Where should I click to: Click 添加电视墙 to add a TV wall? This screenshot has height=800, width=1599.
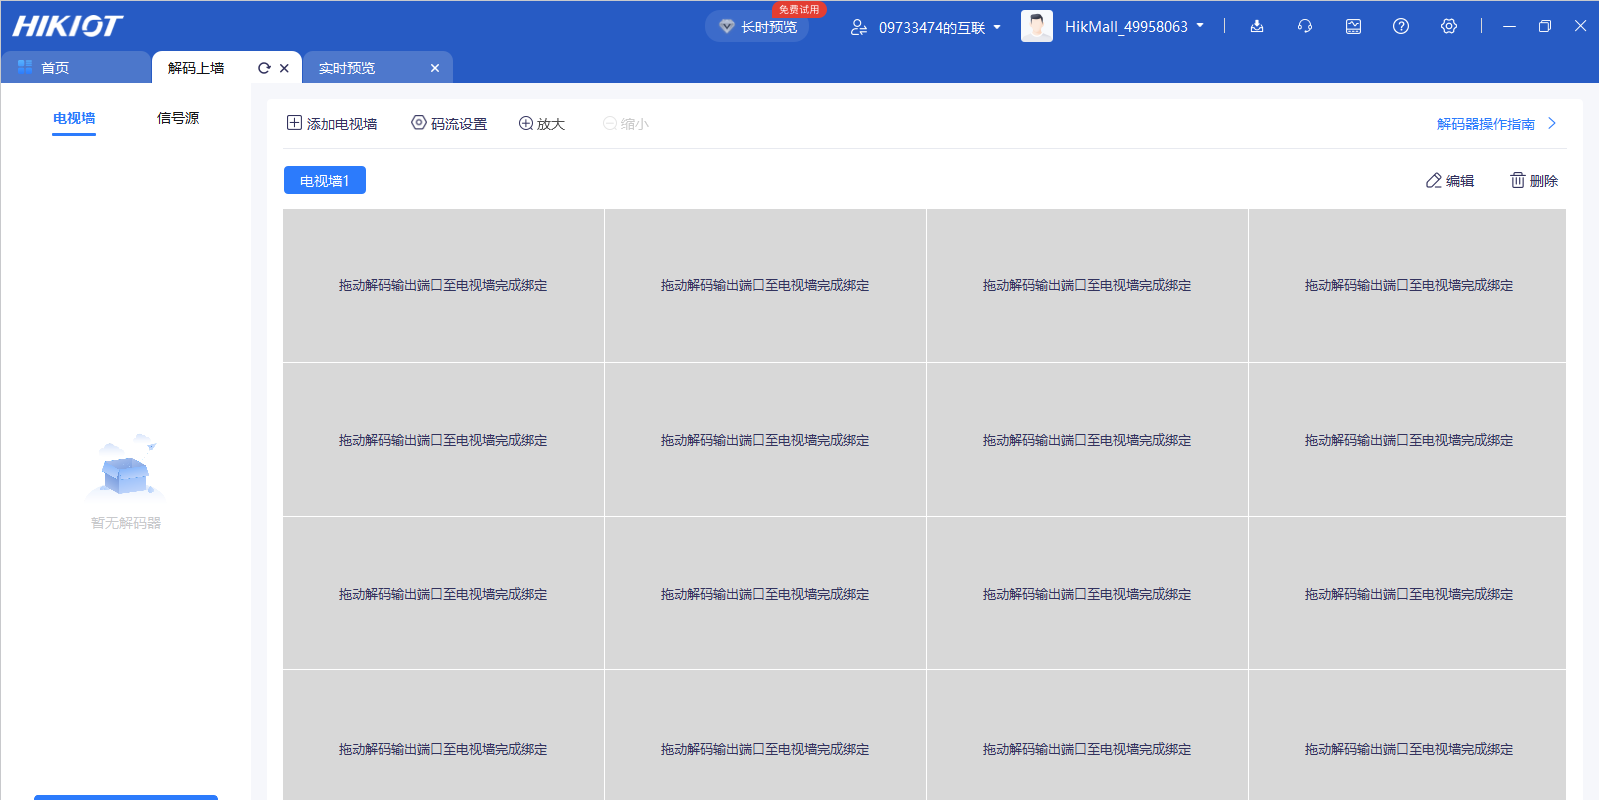point(332,124)
